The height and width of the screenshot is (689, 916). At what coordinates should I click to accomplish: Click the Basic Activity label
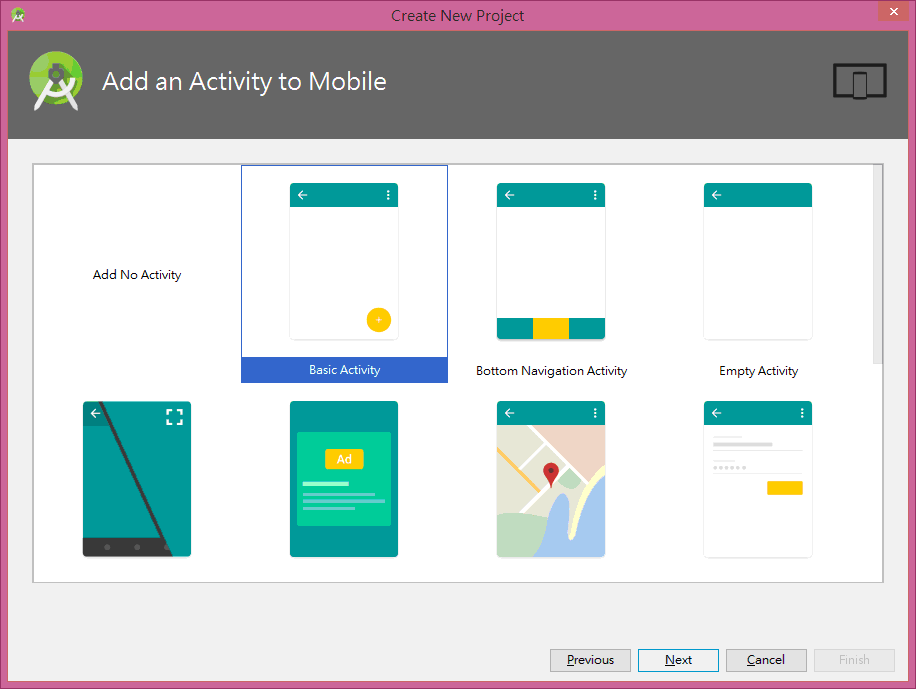coord(344,370)
